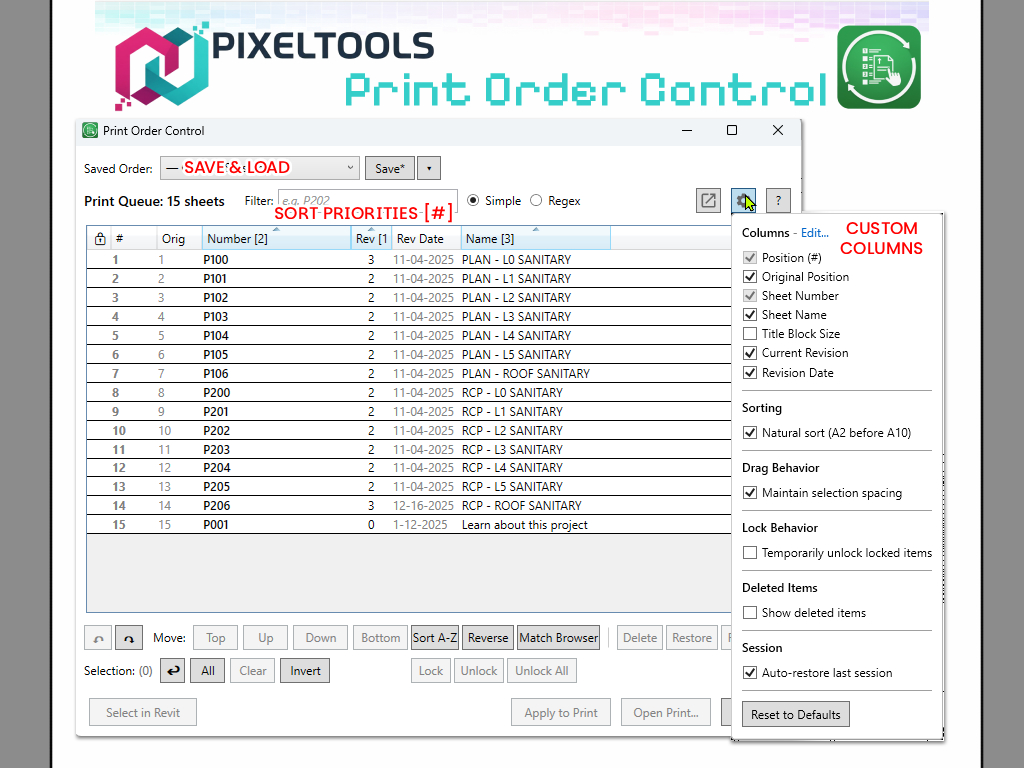Click the restore selection return-arrow icon

click(x=172, y=671)
